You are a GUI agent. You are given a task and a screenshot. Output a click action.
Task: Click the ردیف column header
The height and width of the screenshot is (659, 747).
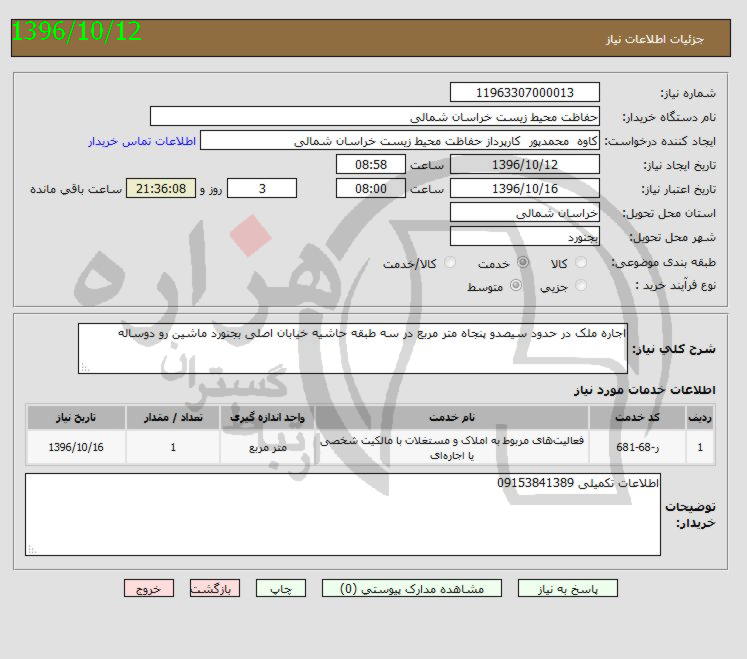(700, 417)
